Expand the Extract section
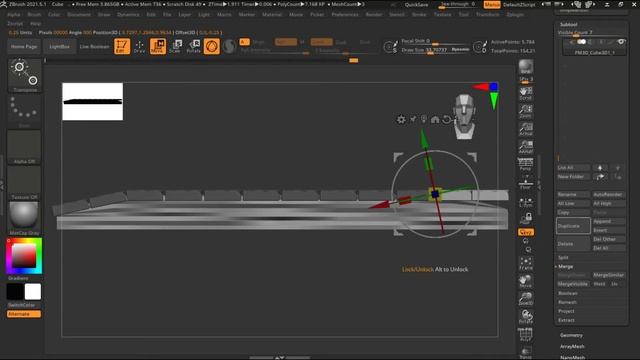This screenshot has width=640, height=360. click(566, 320)
